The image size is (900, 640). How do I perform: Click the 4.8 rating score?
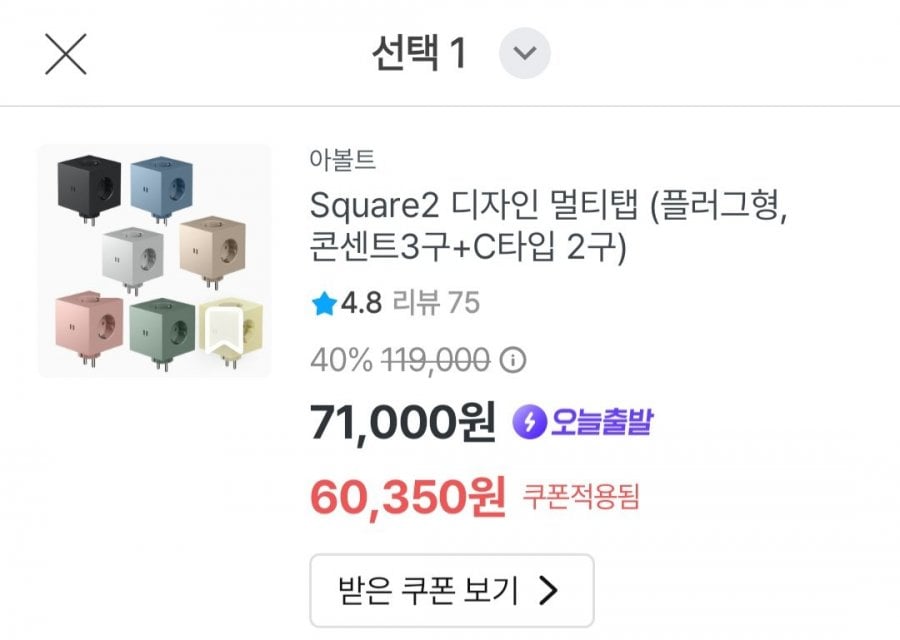tap(361, 303)
